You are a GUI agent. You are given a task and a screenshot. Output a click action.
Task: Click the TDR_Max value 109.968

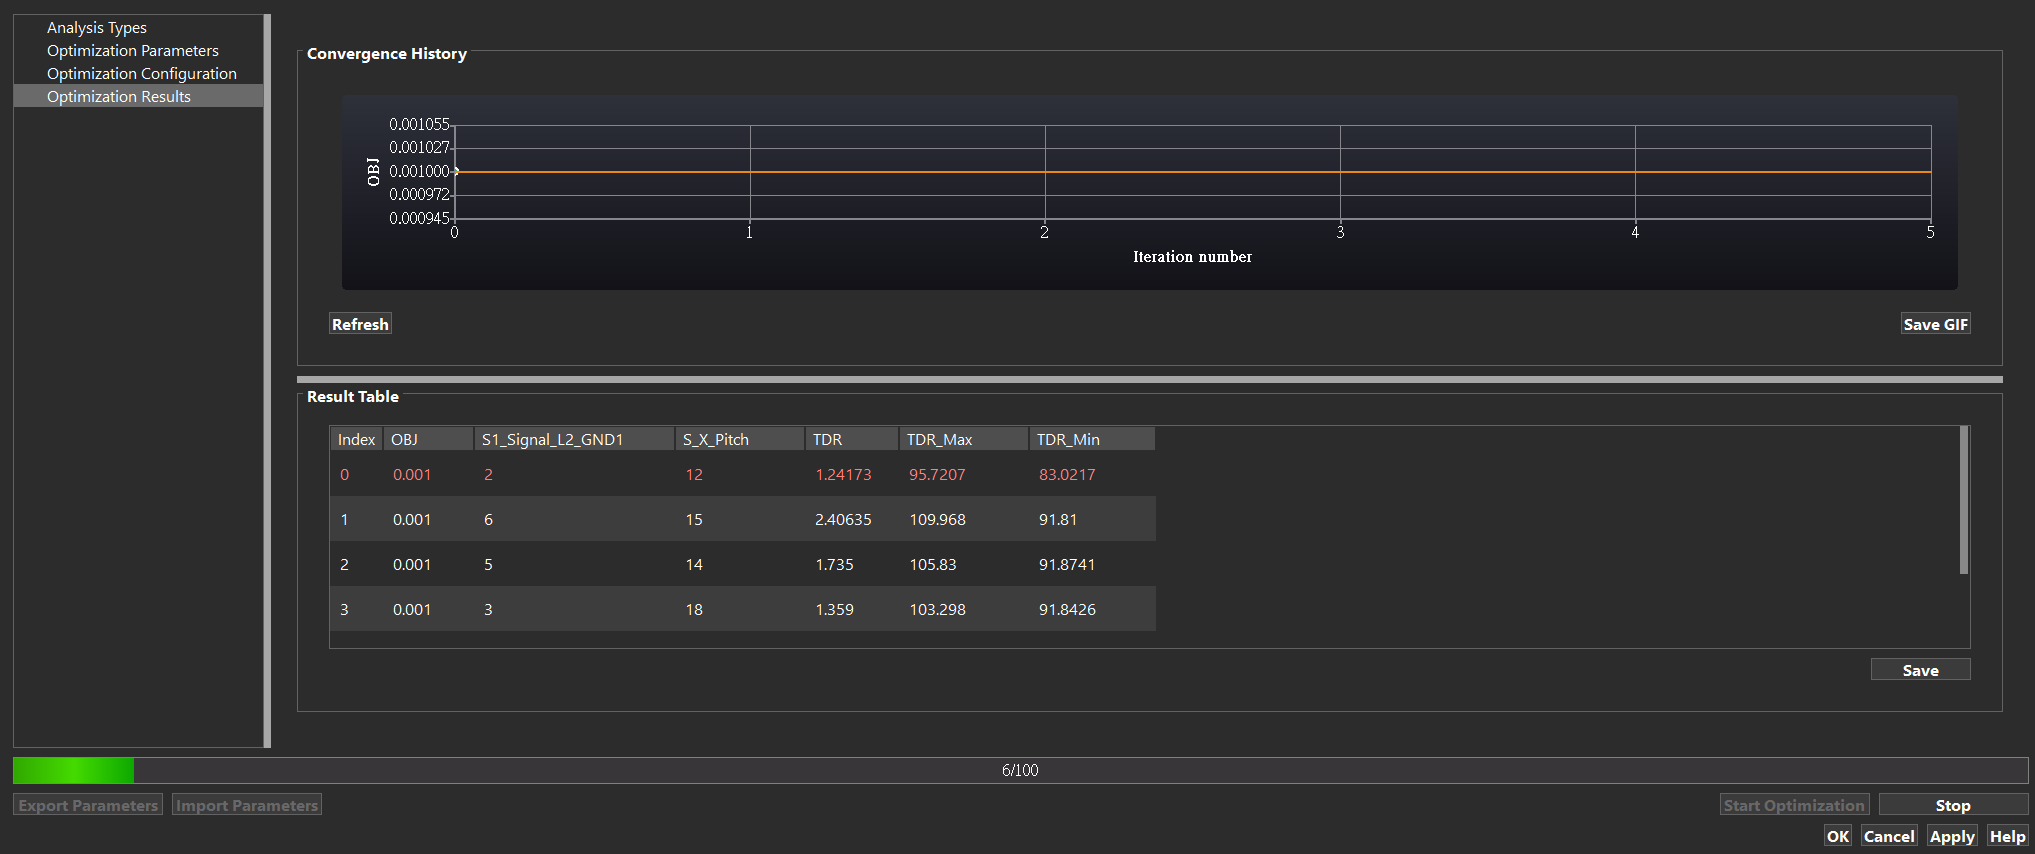pyautogui.click(x=937, y=520)
